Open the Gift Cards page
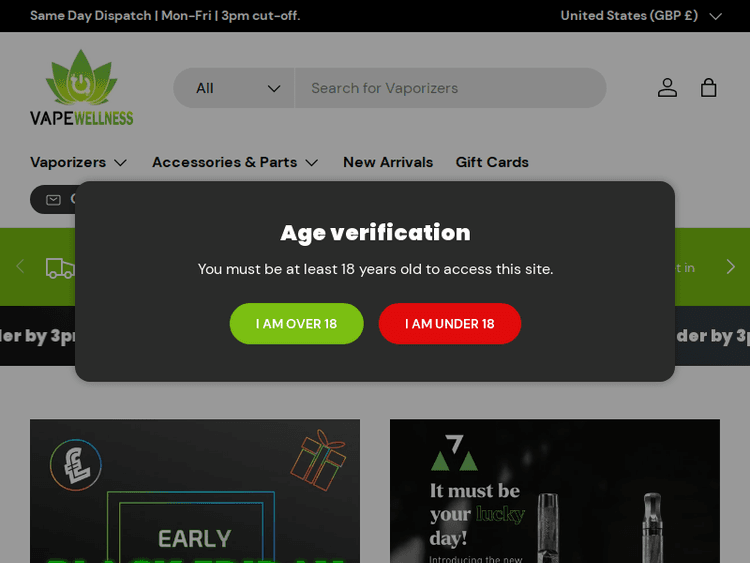 [x=492, y=162]
